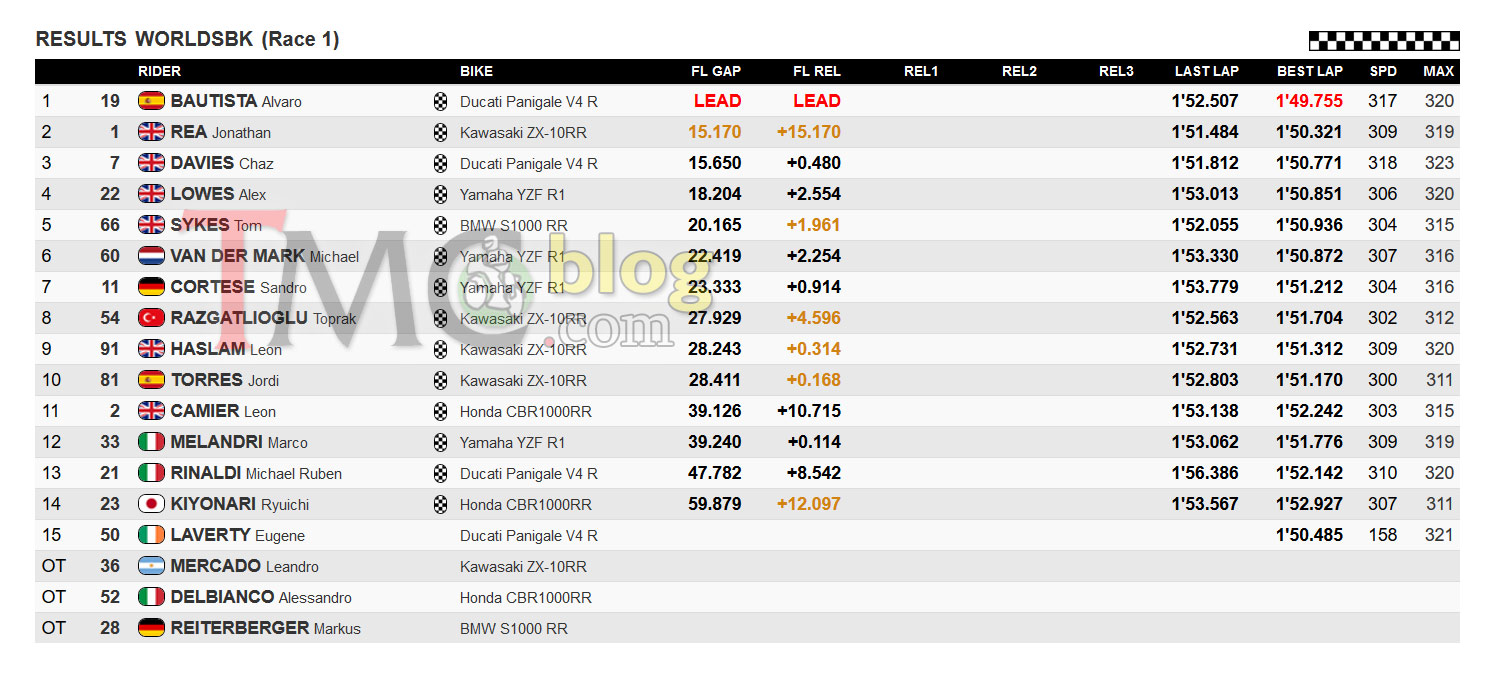Select rider name LAVERTY Eugene
The height and width of the screenshot is (686, 1506).
(238, 535)
